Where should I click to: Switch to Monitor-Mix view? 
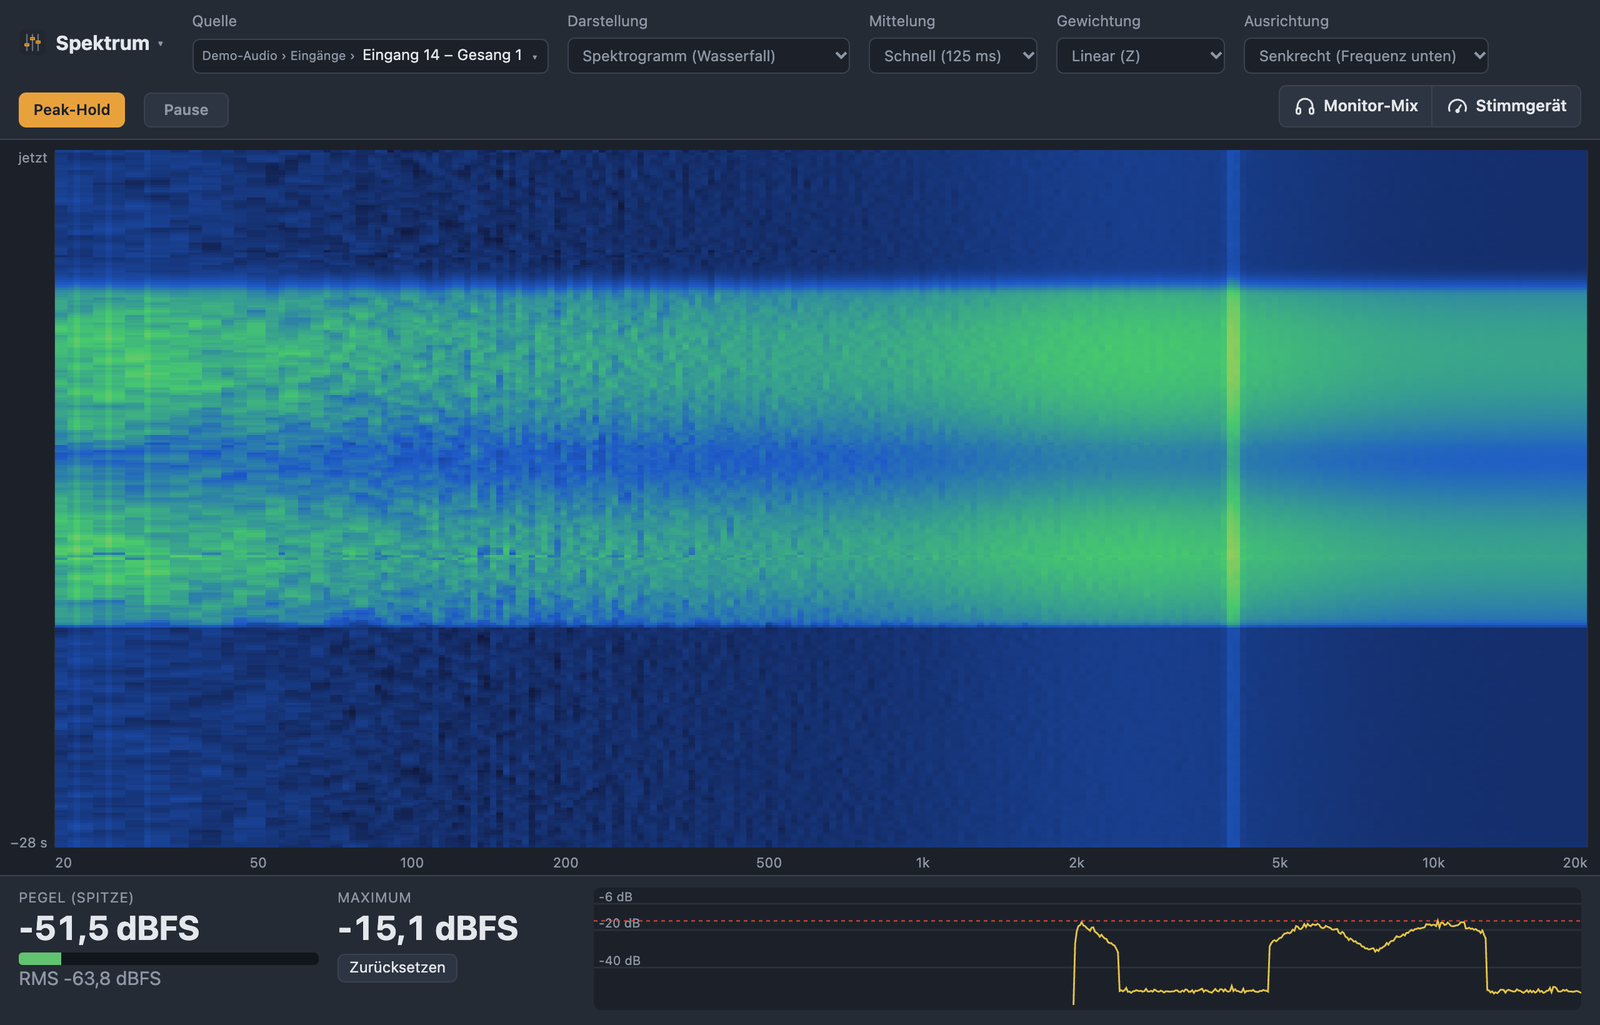point(1356,106)
